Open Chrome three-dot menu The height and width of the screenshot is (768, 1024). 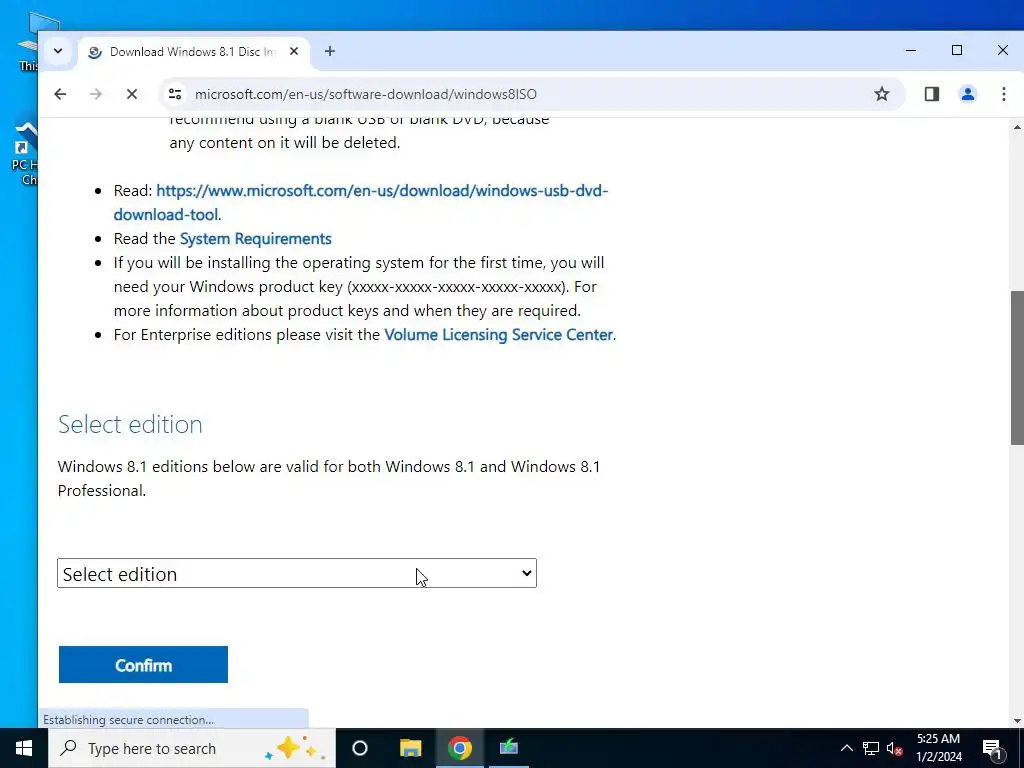(x=1004, y=94)
